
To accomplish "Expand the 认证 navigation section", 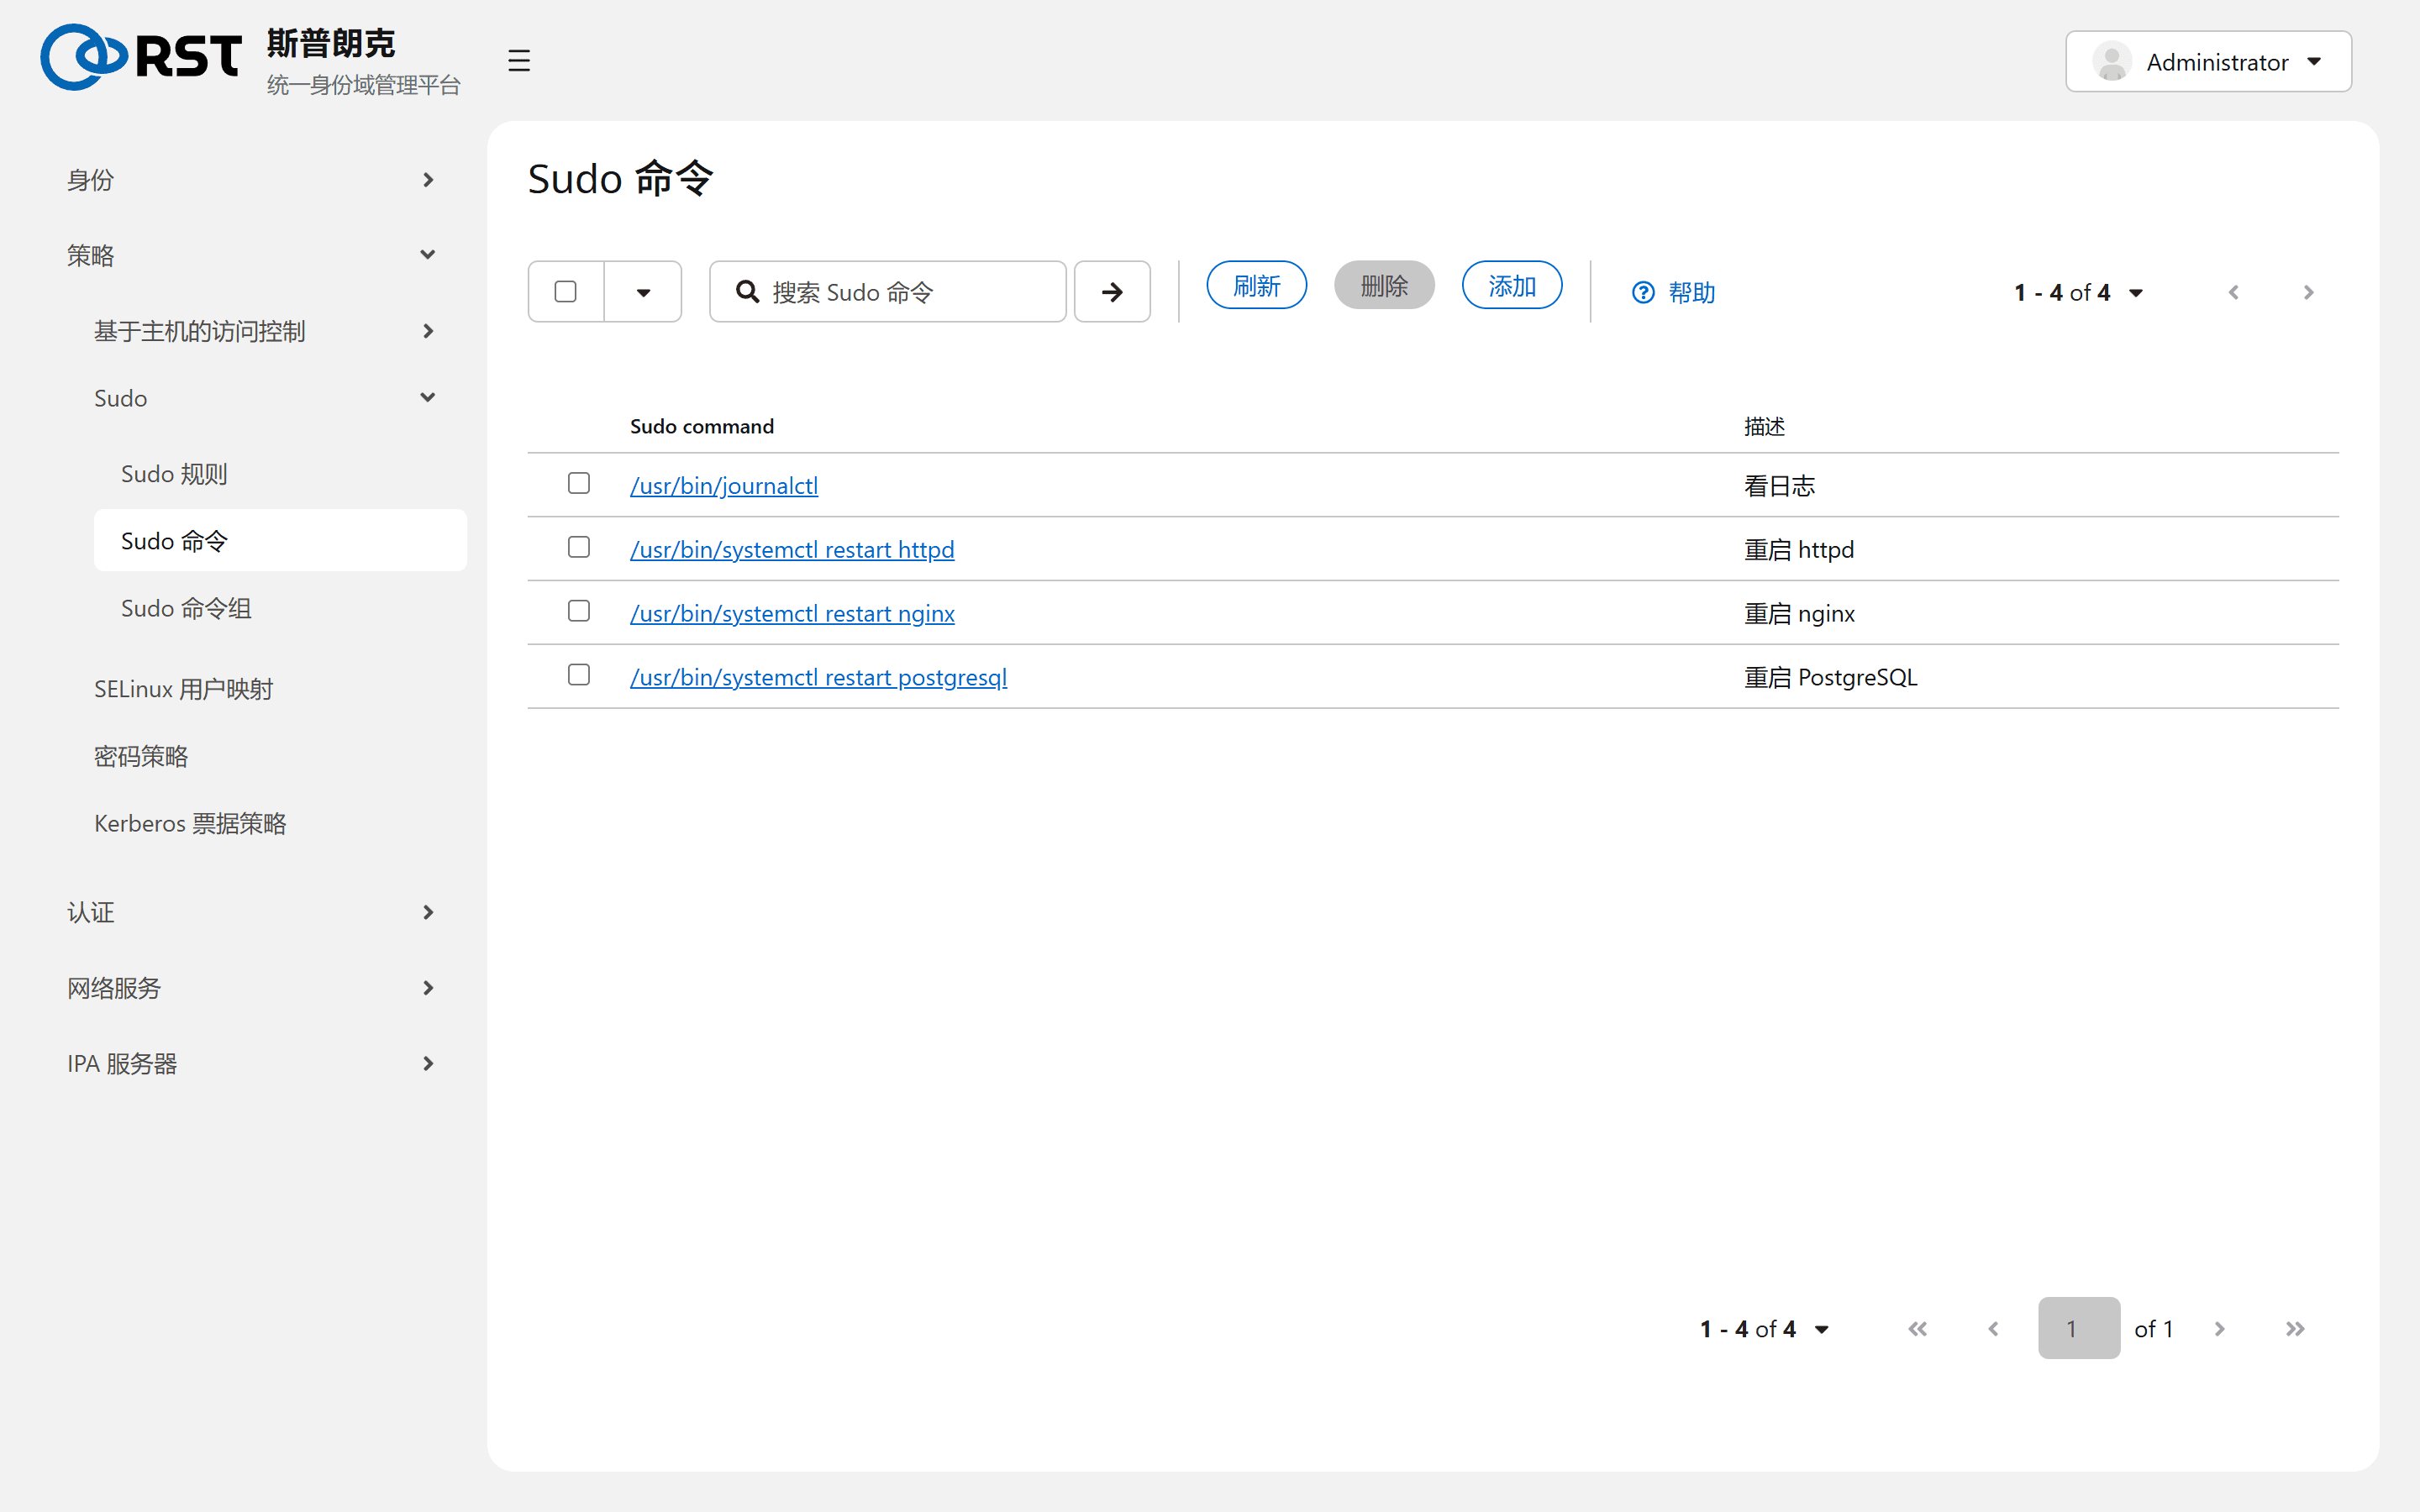I will [251, 912].
